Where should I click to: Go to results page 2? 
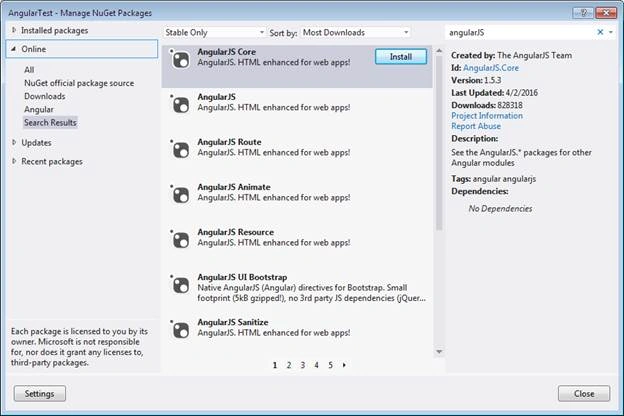(x=289, y=365)
